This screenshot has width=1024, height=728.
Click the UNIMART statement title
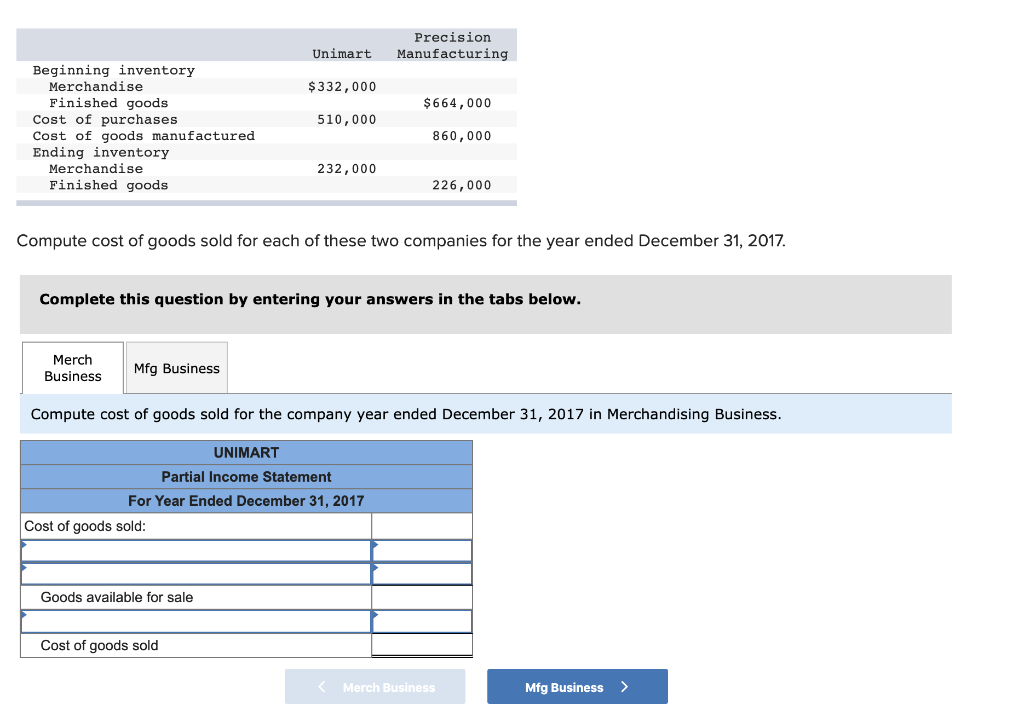[246, 452]
